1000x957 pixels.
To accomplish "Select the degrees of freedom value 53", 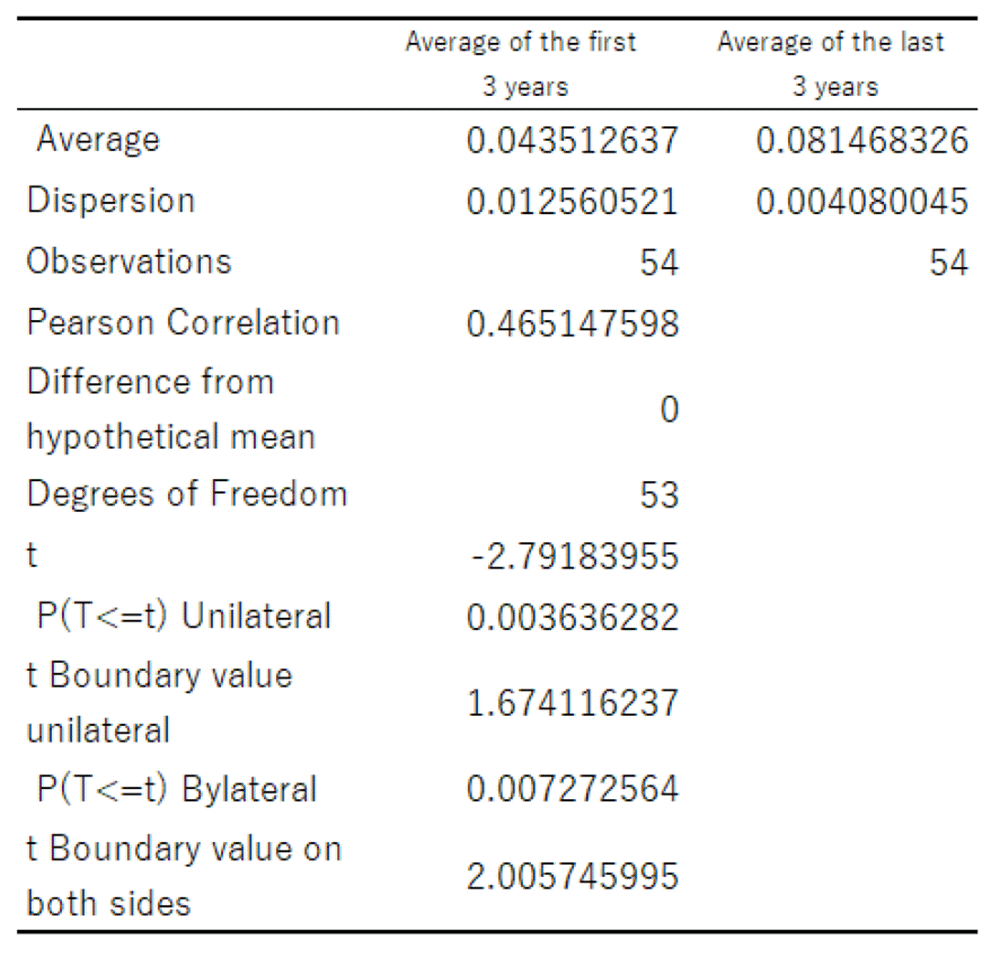I will [659, 495].
